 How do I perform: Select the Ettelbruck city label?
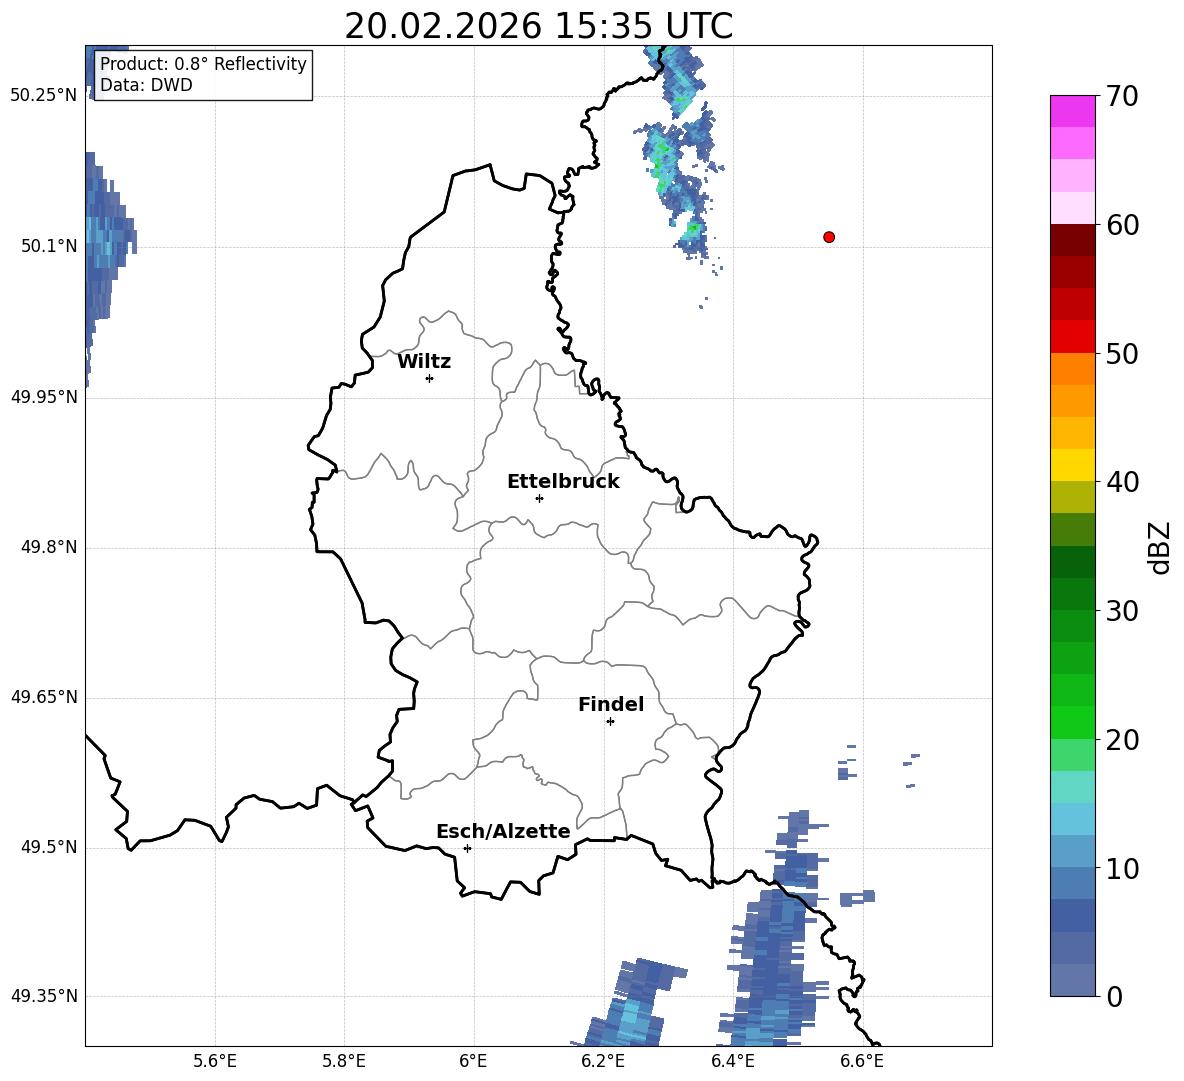563,482
